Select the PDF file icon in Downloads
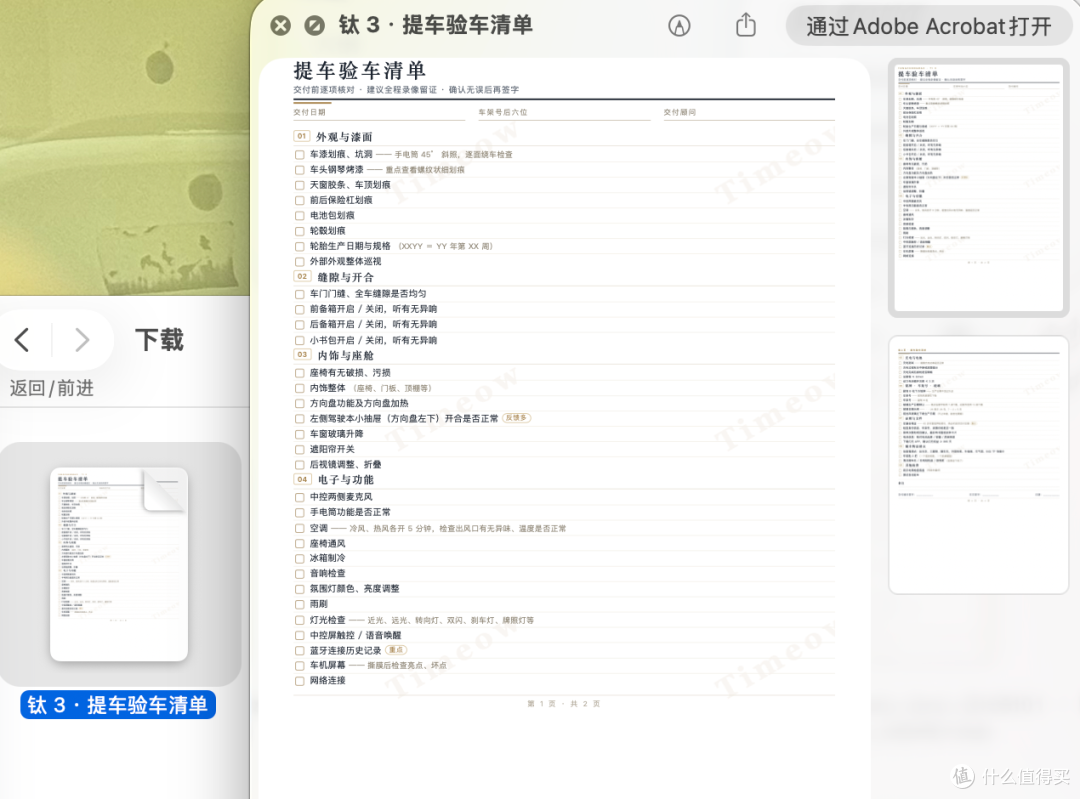The width and height of the screenshot is (1080, 799). [x=119, y=564]
